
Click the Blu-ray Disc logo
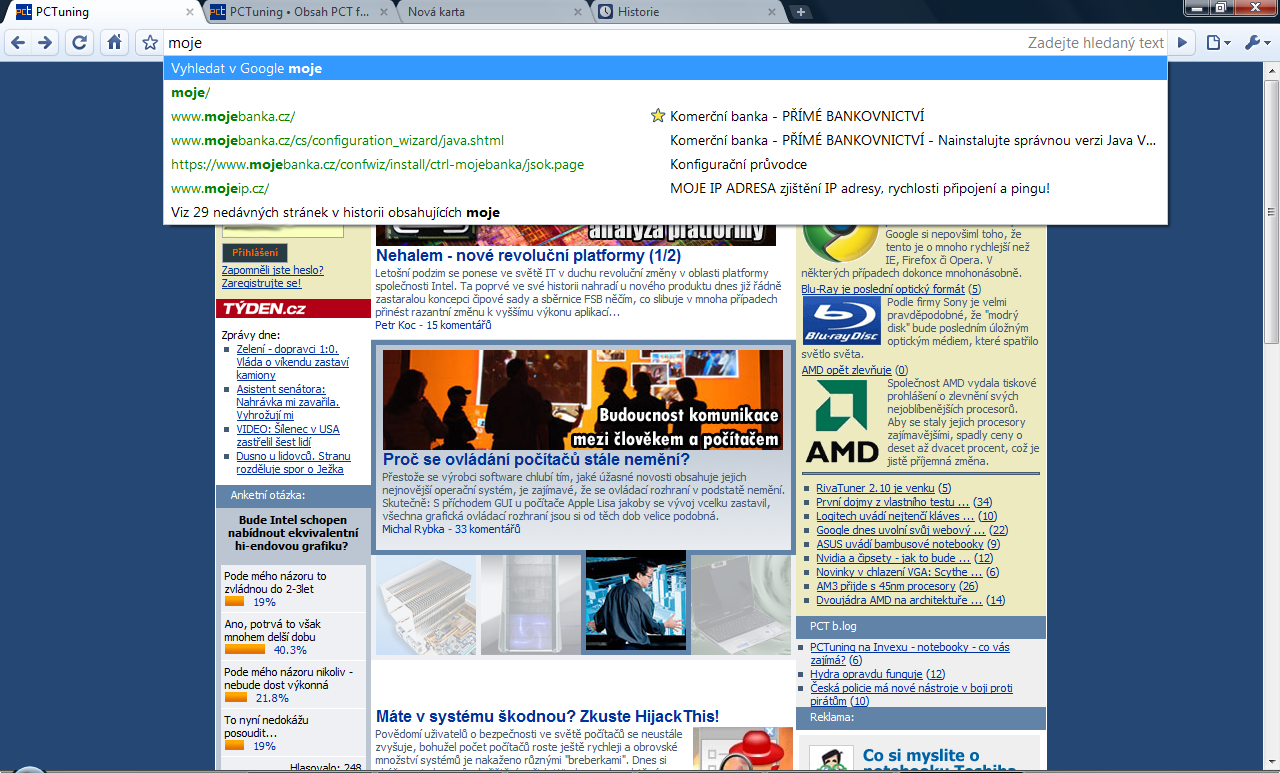842,322
